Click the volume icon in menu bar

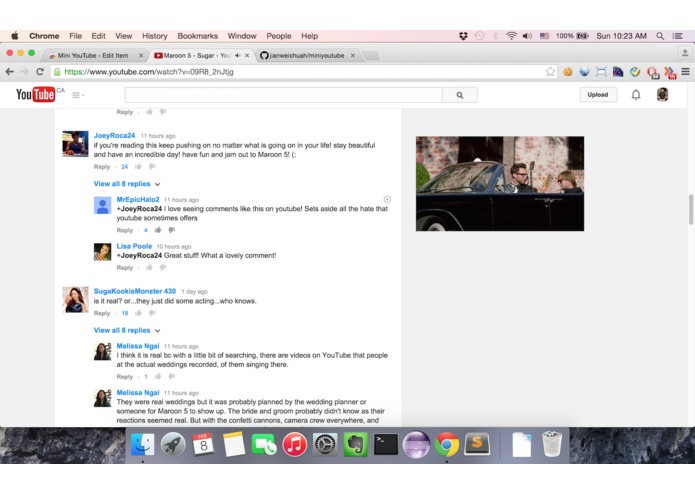(x=527, y=36)
